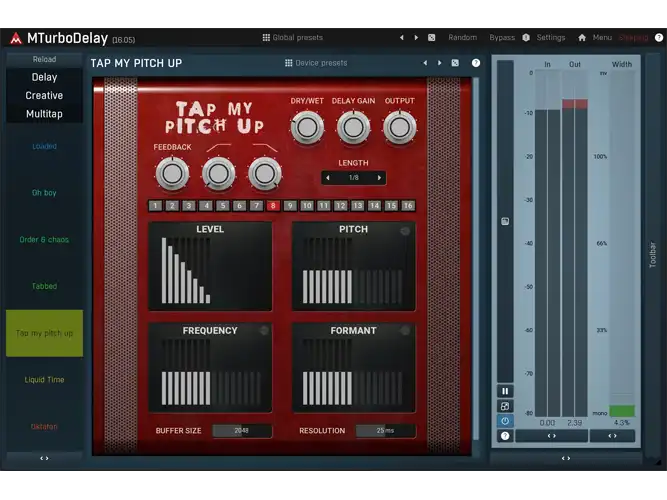Click RESOLUTION 25 ms field

point(386,431)
